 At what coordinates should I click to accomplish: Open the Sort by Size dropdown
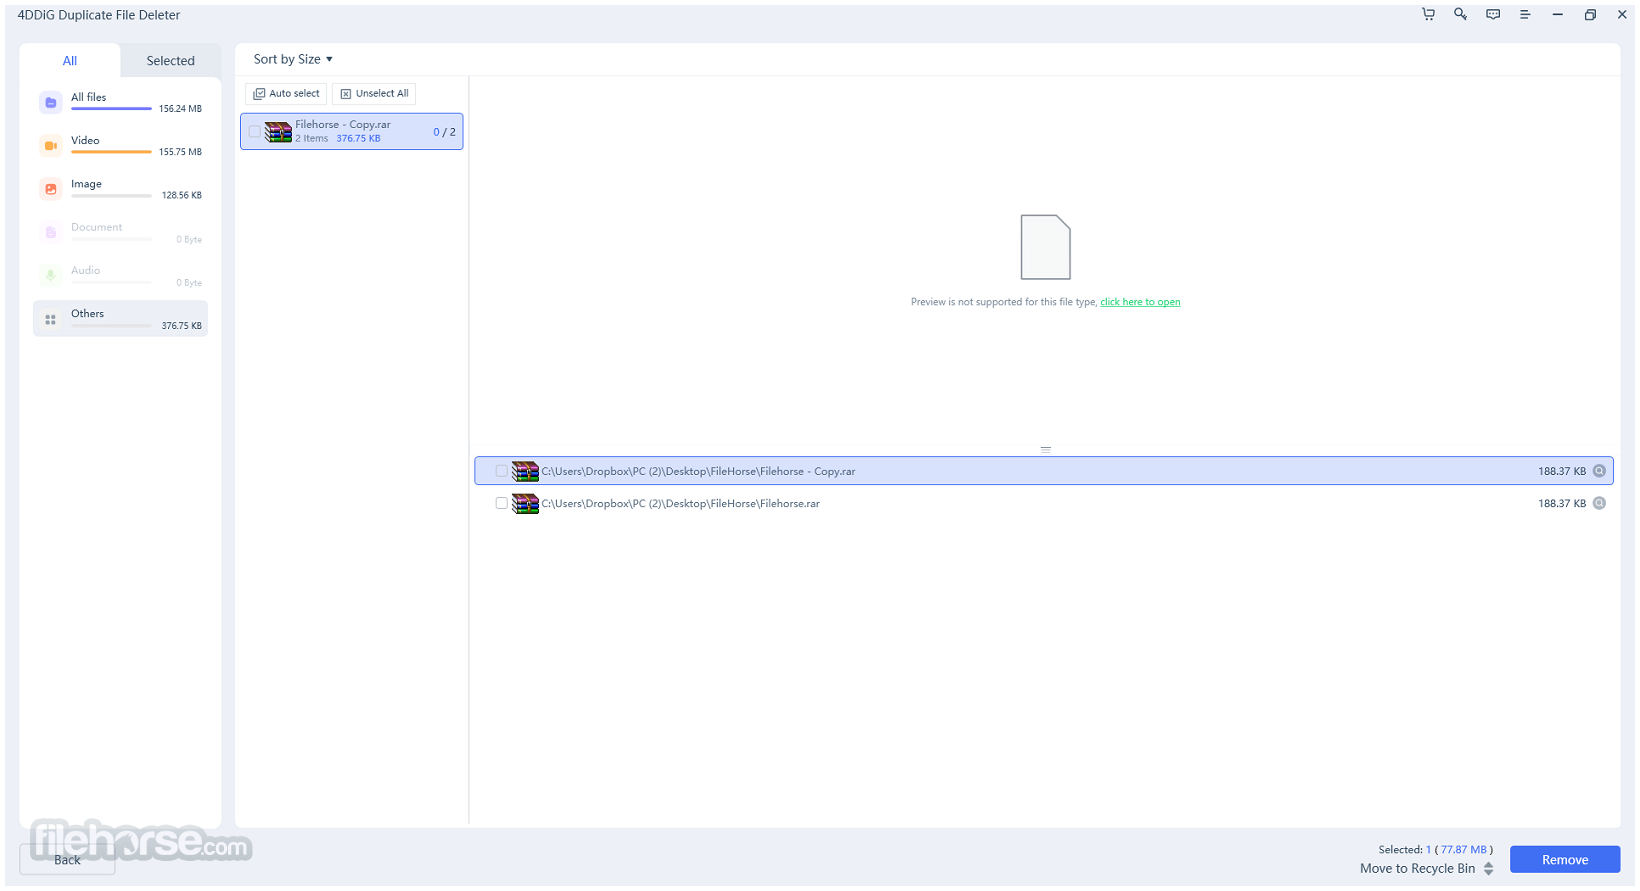point(293,59)
